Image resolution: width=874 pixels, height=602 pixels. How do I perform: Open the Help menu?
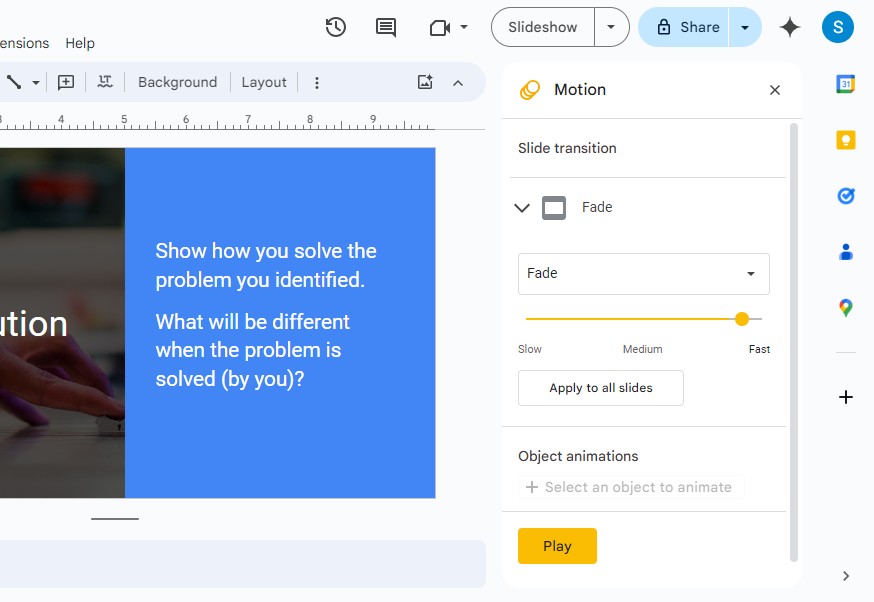click(x=80, y=43)
